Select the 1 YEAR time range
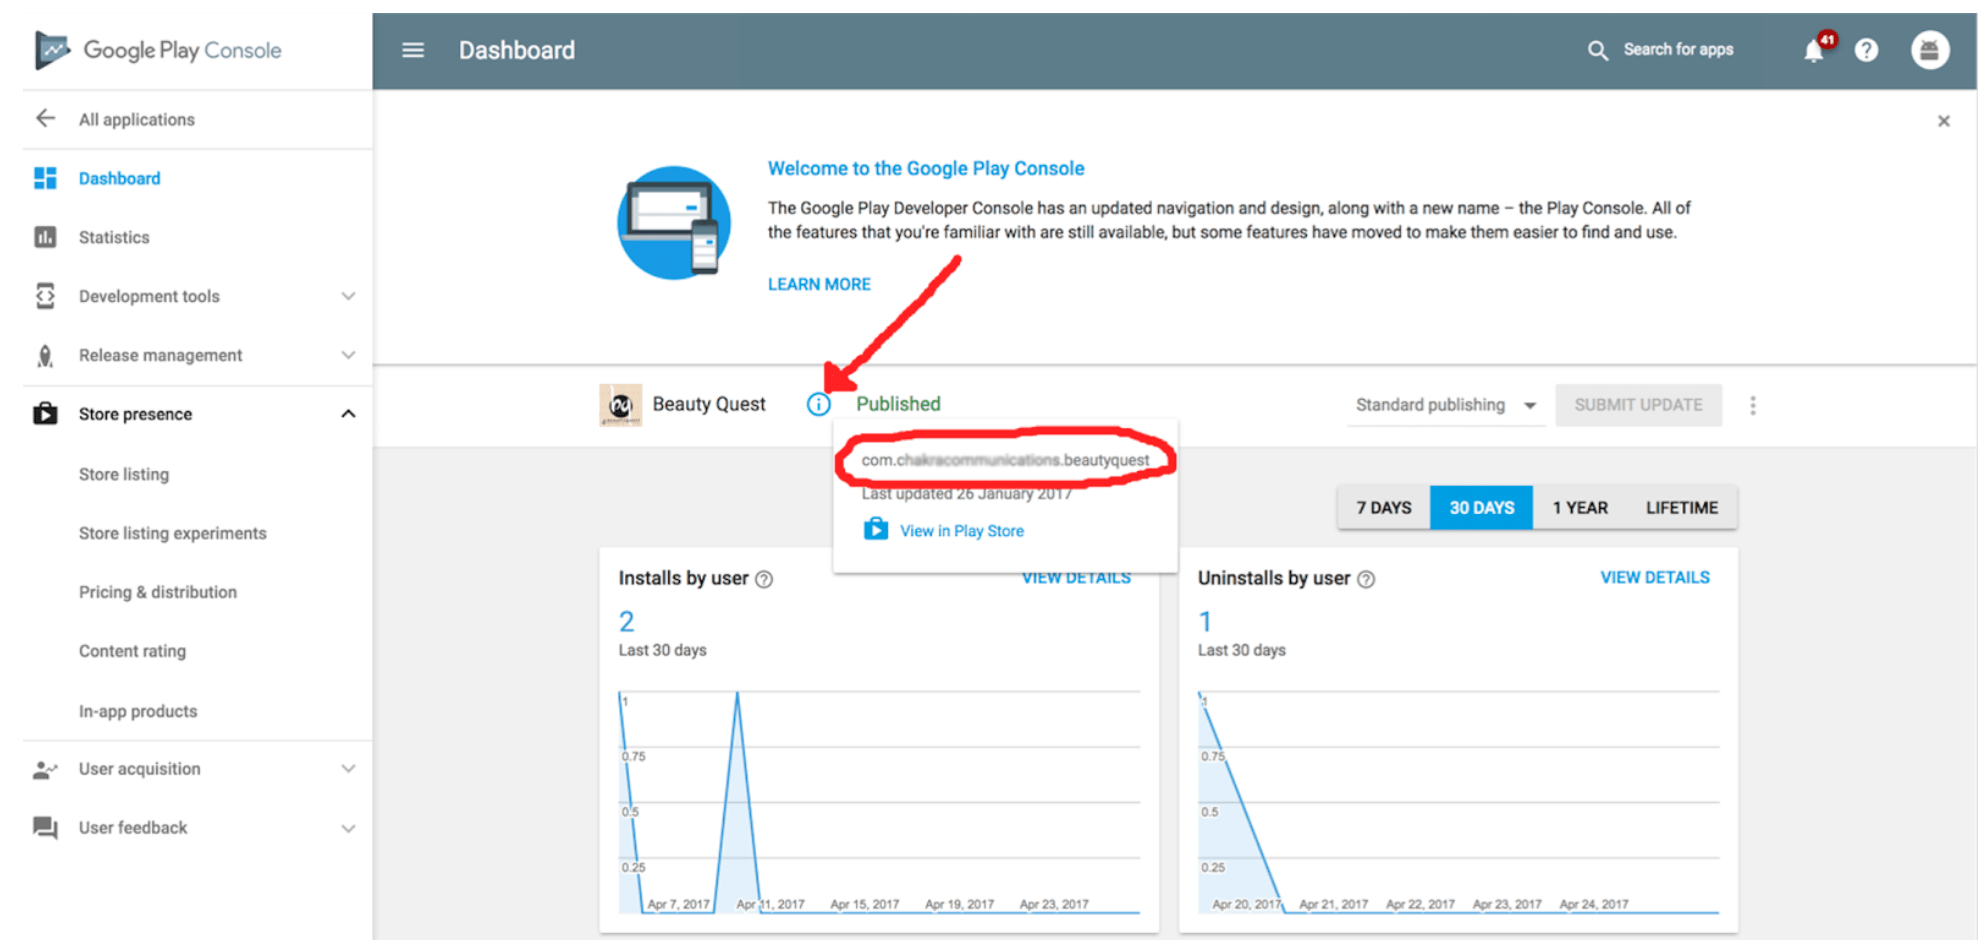This screenshot has height=946, width=1984. tap(1580, 508)
